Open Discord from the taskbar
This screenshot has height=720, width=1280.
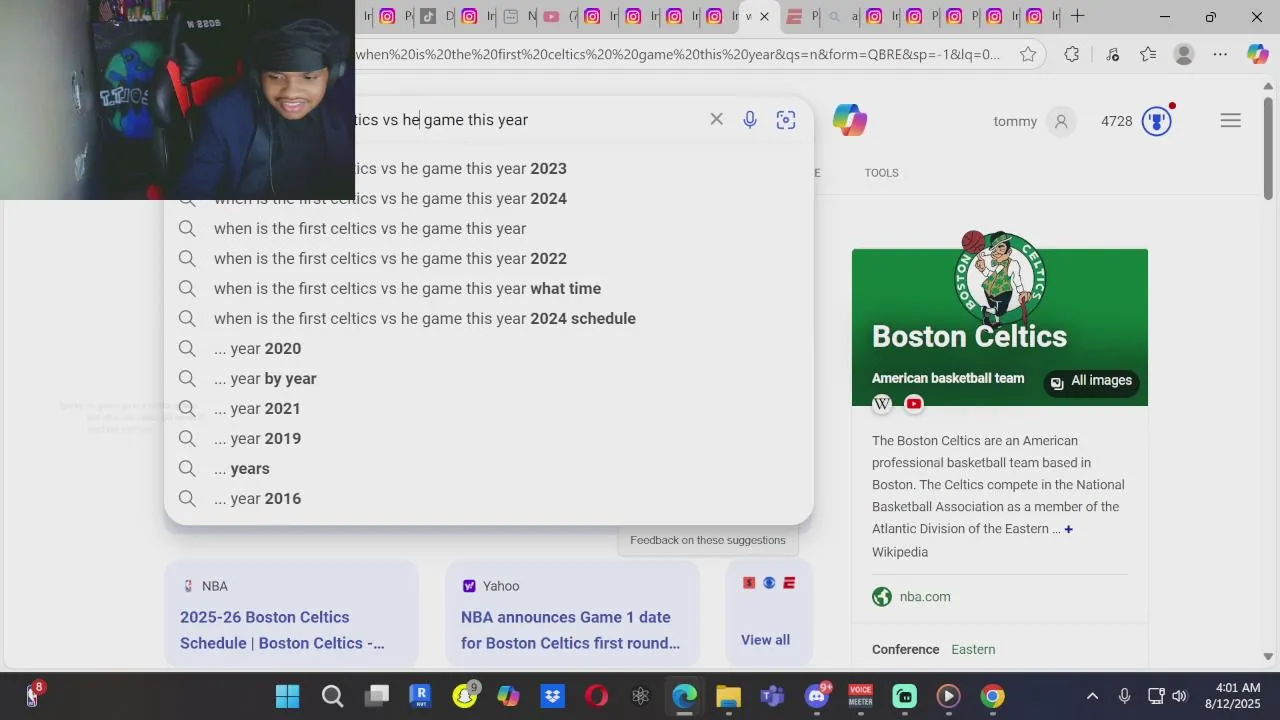pos(817,696)
